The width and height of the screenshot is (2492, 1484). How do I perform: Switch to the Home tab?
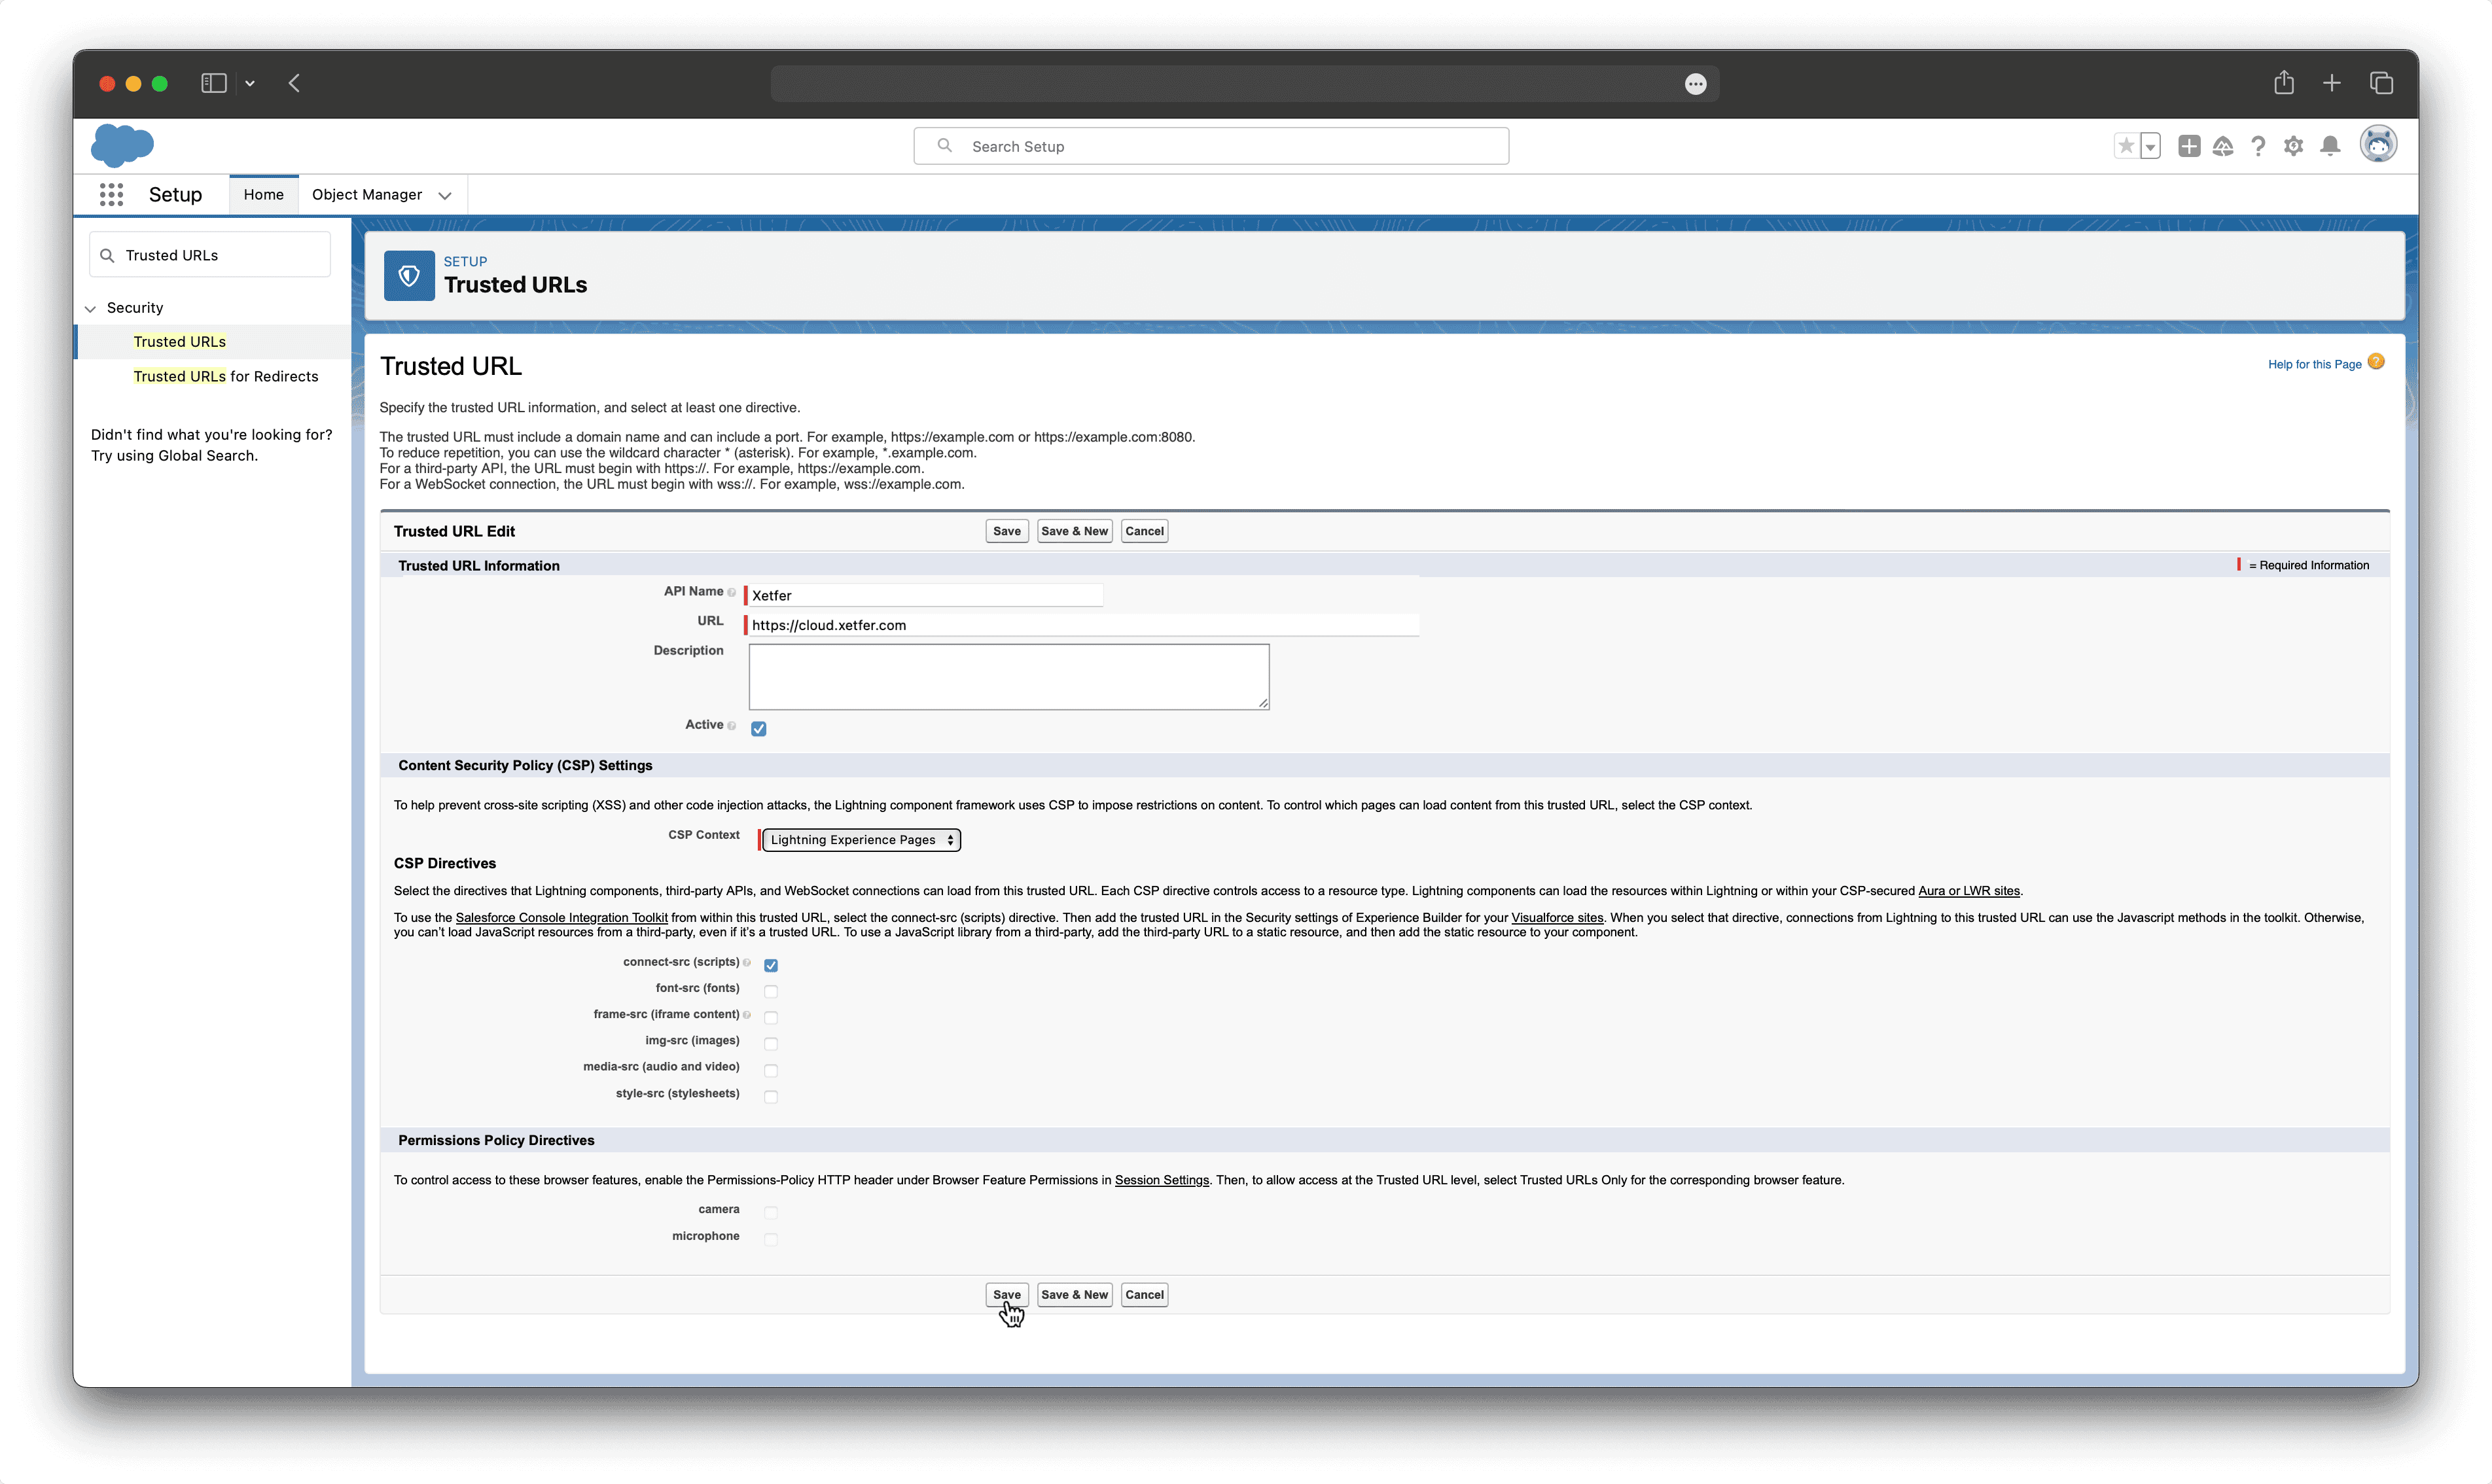[x=264, y=194]
